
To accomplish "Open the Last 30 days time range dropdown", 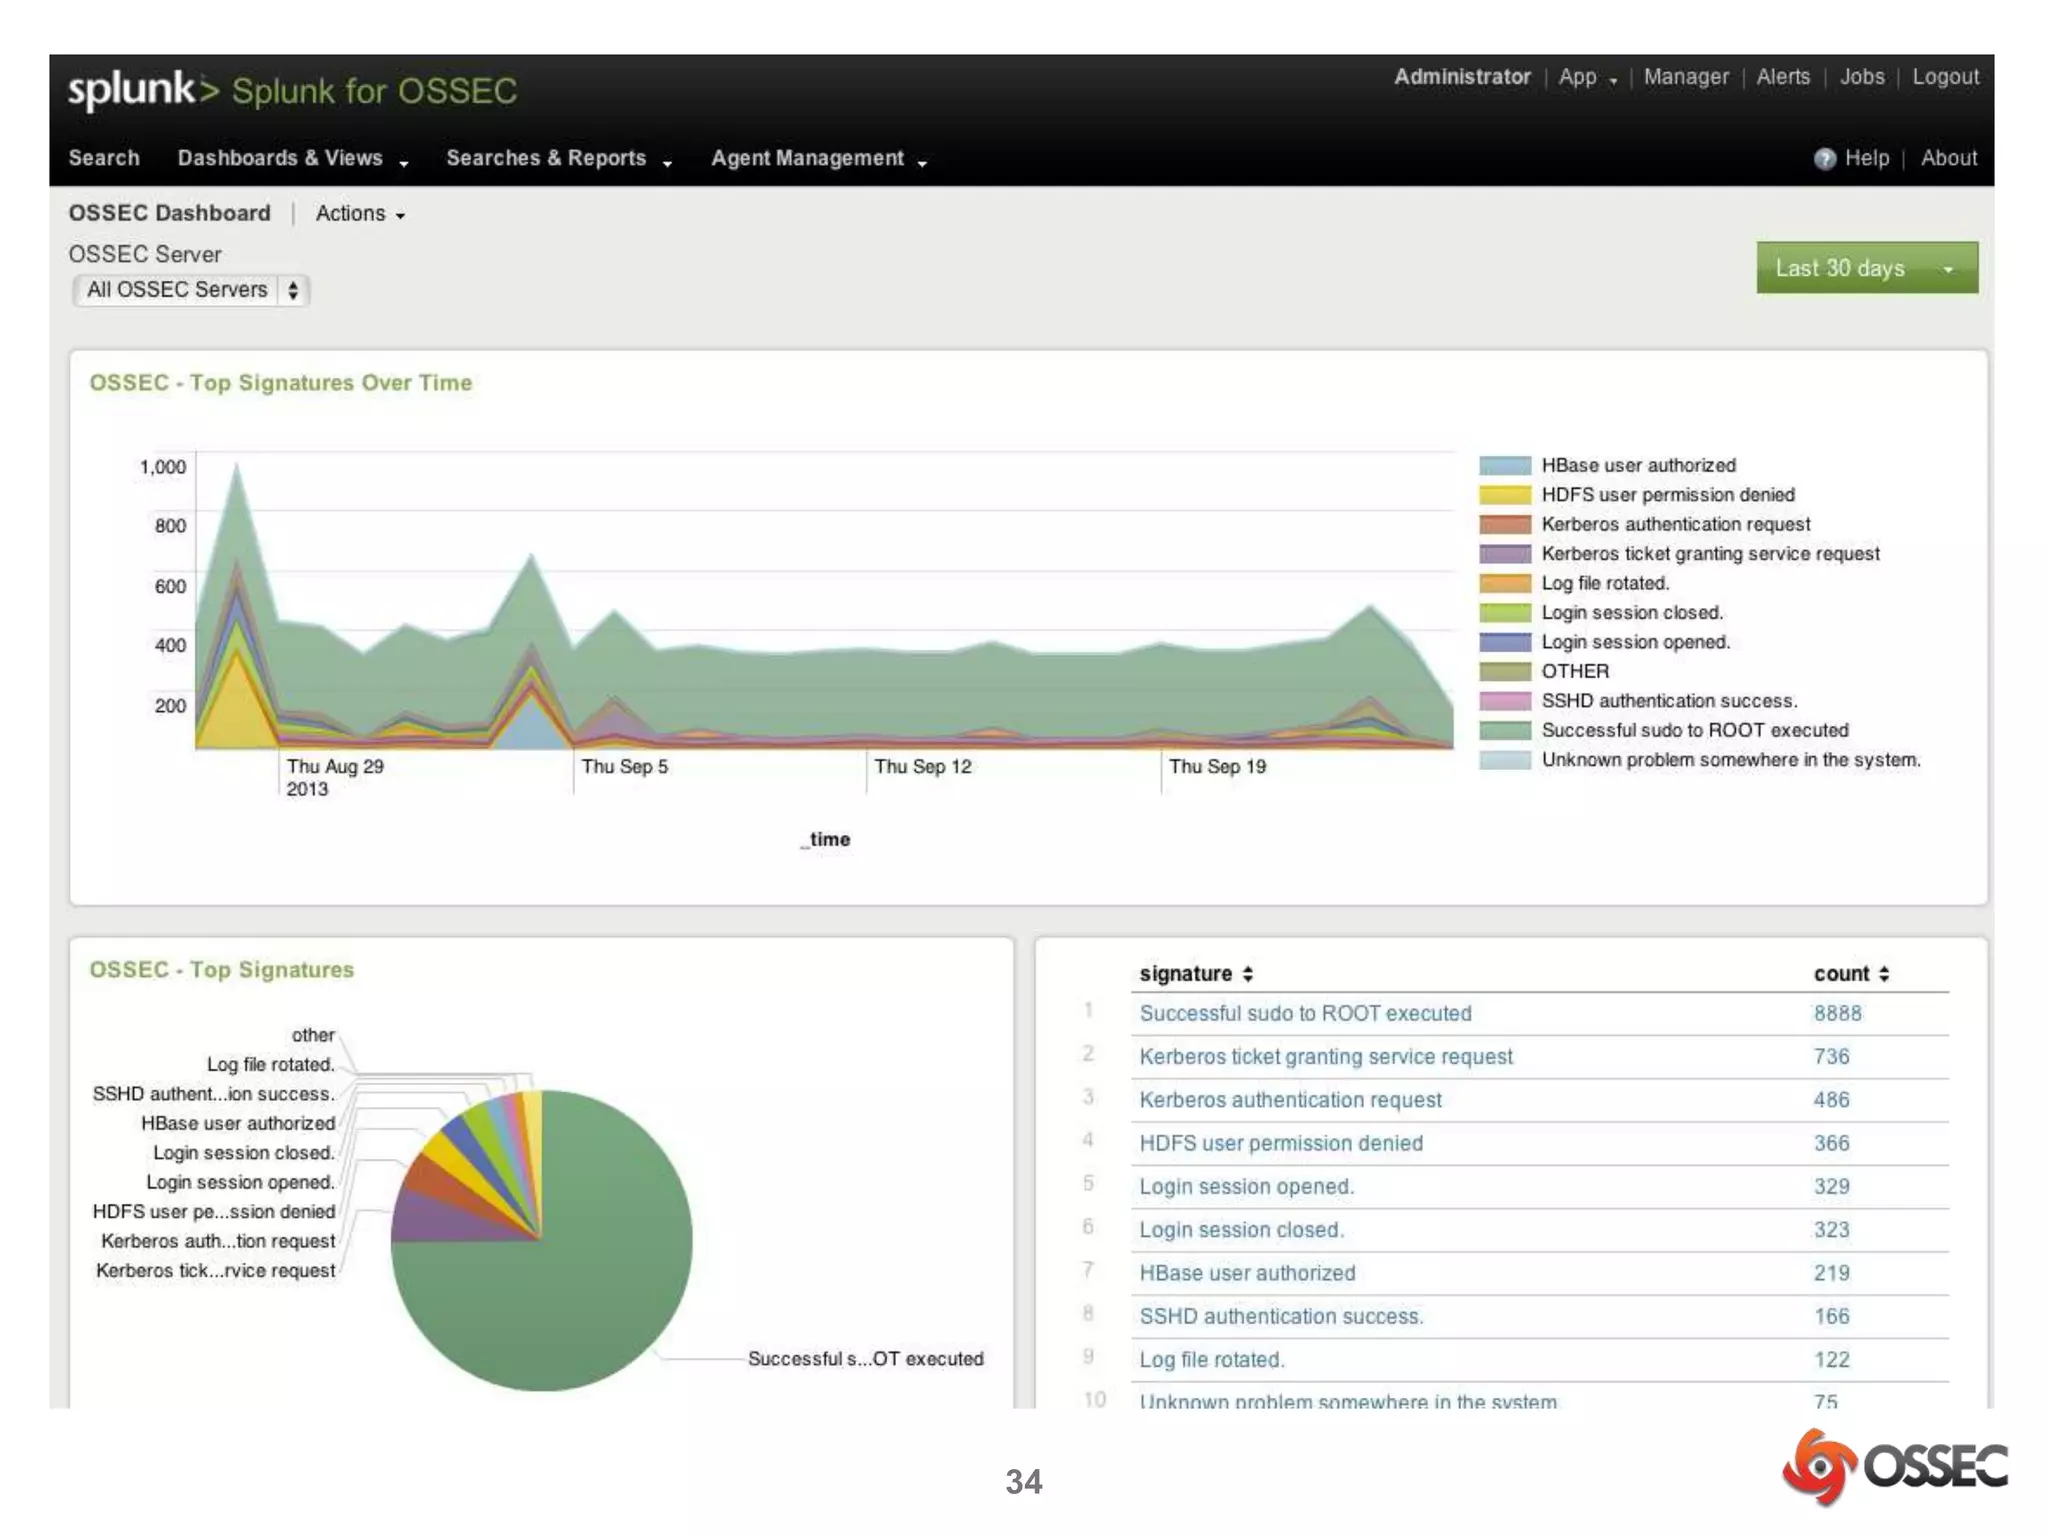I will pyautogui.click(x=1866, y=268).
